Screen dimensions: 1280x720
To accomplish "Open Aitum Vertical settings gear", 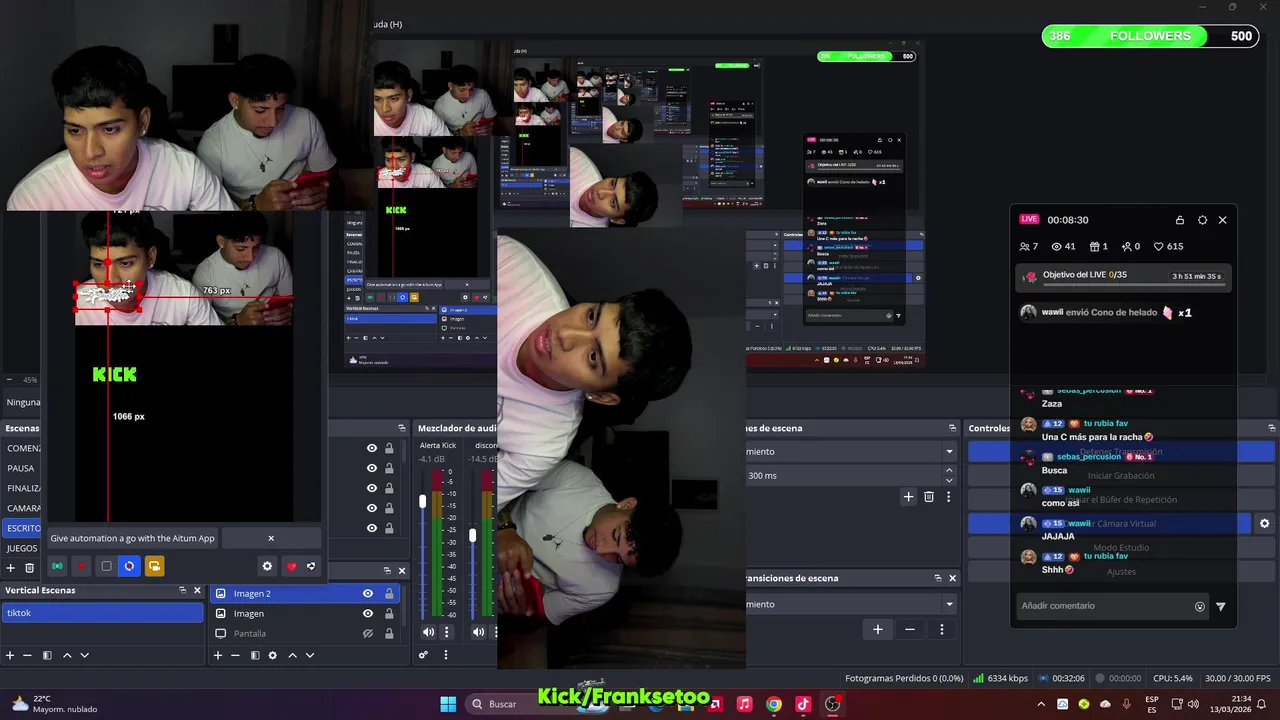I will pyautogui.click(x=267, y=566).
